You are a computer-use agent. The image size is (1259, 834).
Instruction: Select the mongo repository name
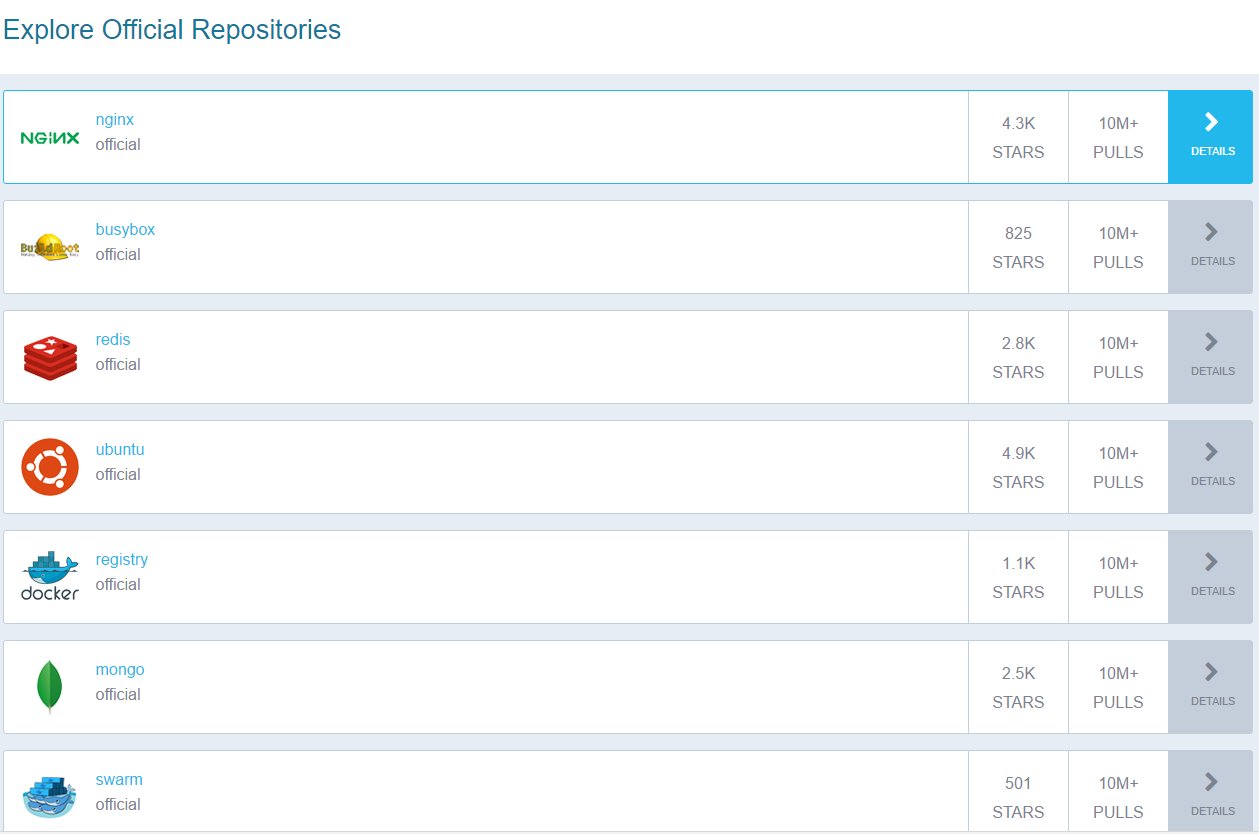120,669
